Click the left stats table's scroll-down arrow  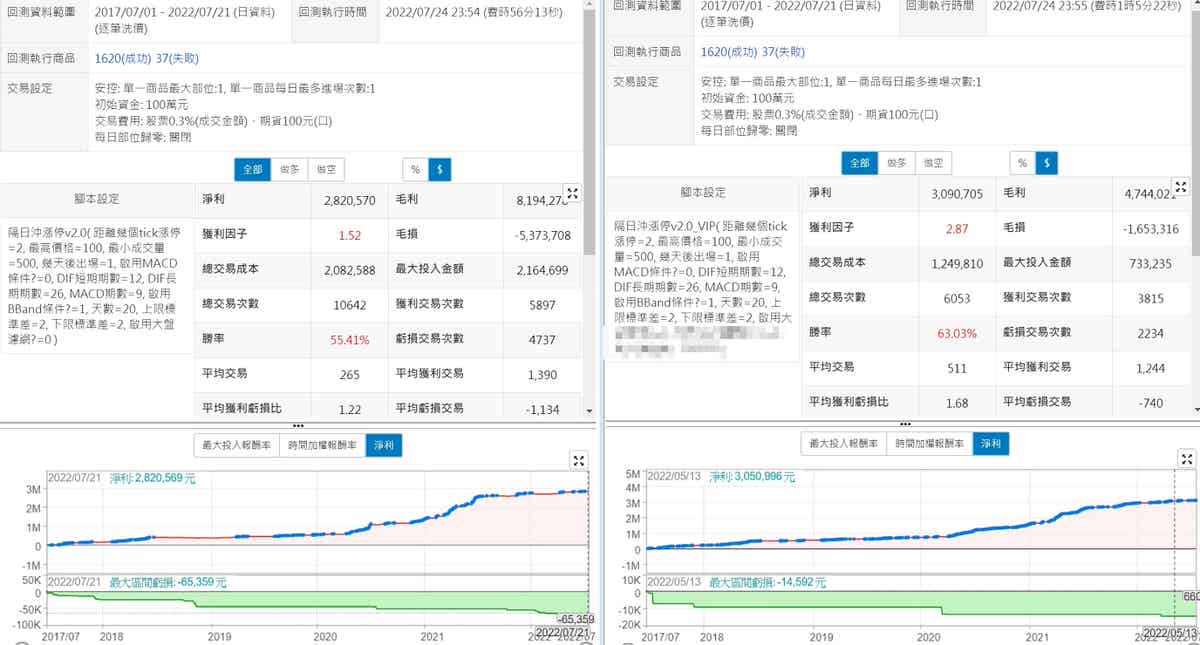(x=589, y=411)
